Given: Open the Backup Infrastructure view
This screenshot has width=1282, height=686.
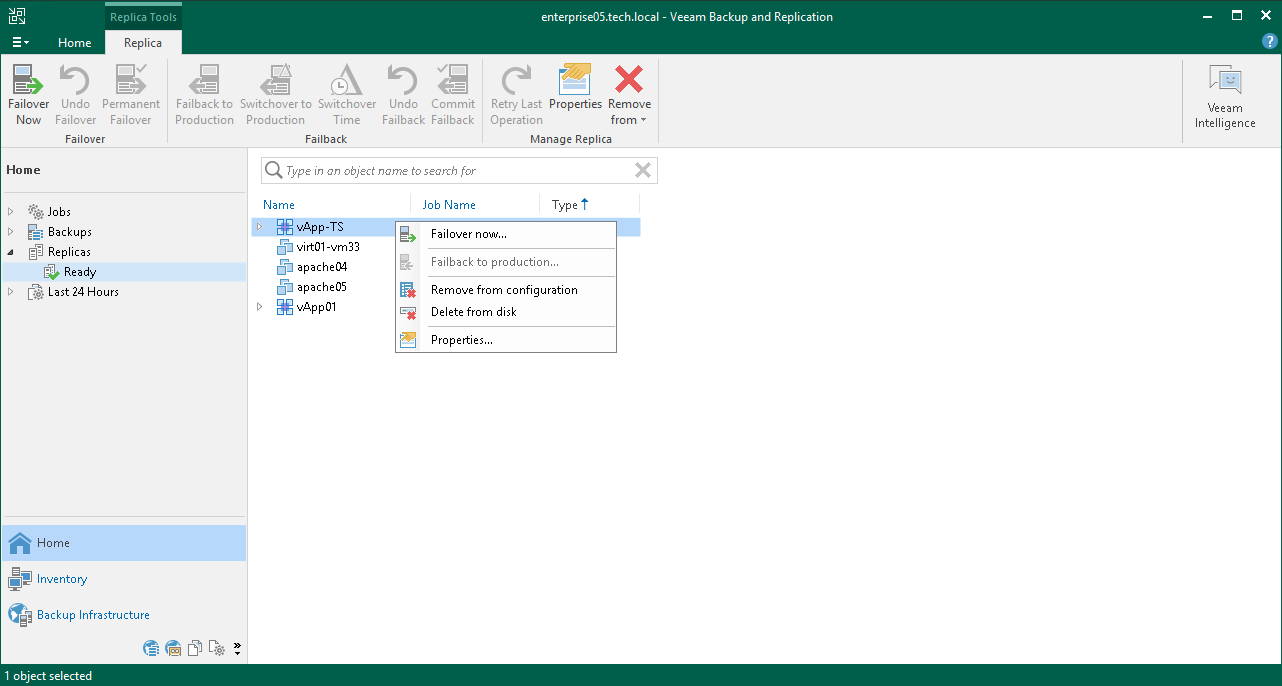Looking at the screenshot, I should pos(123,615).
